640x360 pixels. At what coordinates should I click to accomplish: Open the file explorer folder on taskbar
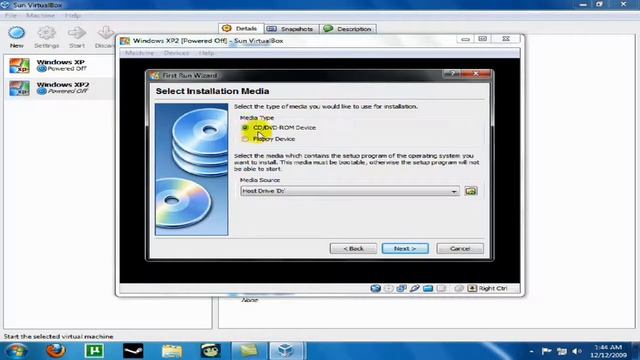tap(172, 351)
